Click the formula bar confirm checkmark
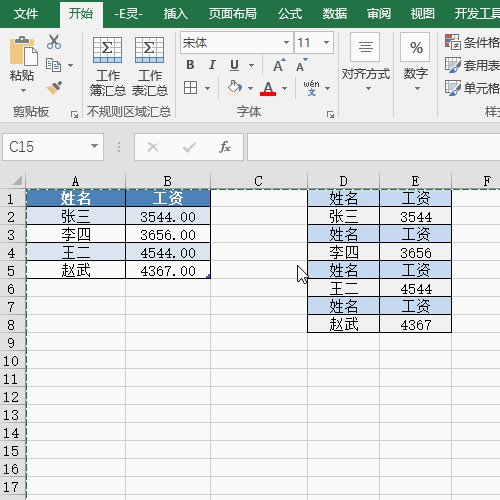The height and width of the screenshot is (500, 500). 189,147
